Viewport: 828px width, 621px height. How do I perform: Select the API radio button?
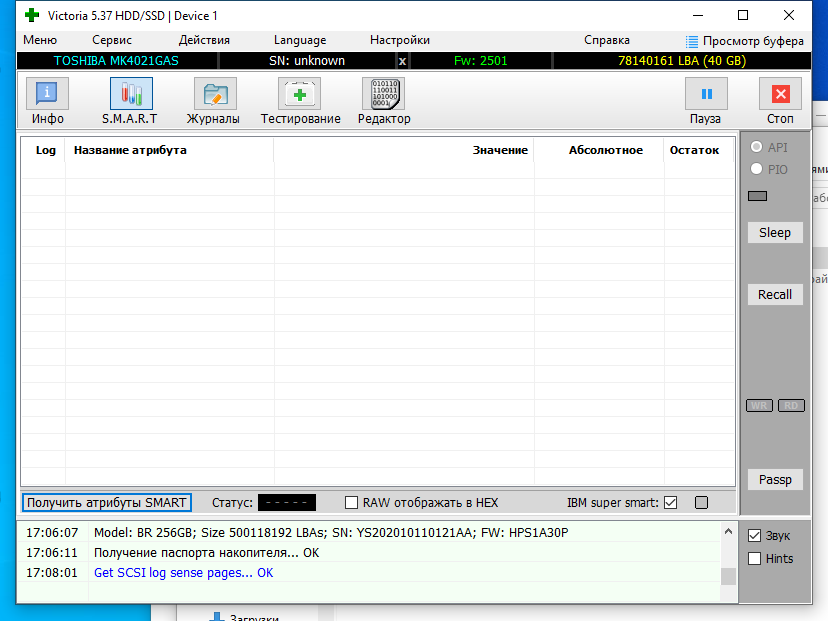click(756, 146)
